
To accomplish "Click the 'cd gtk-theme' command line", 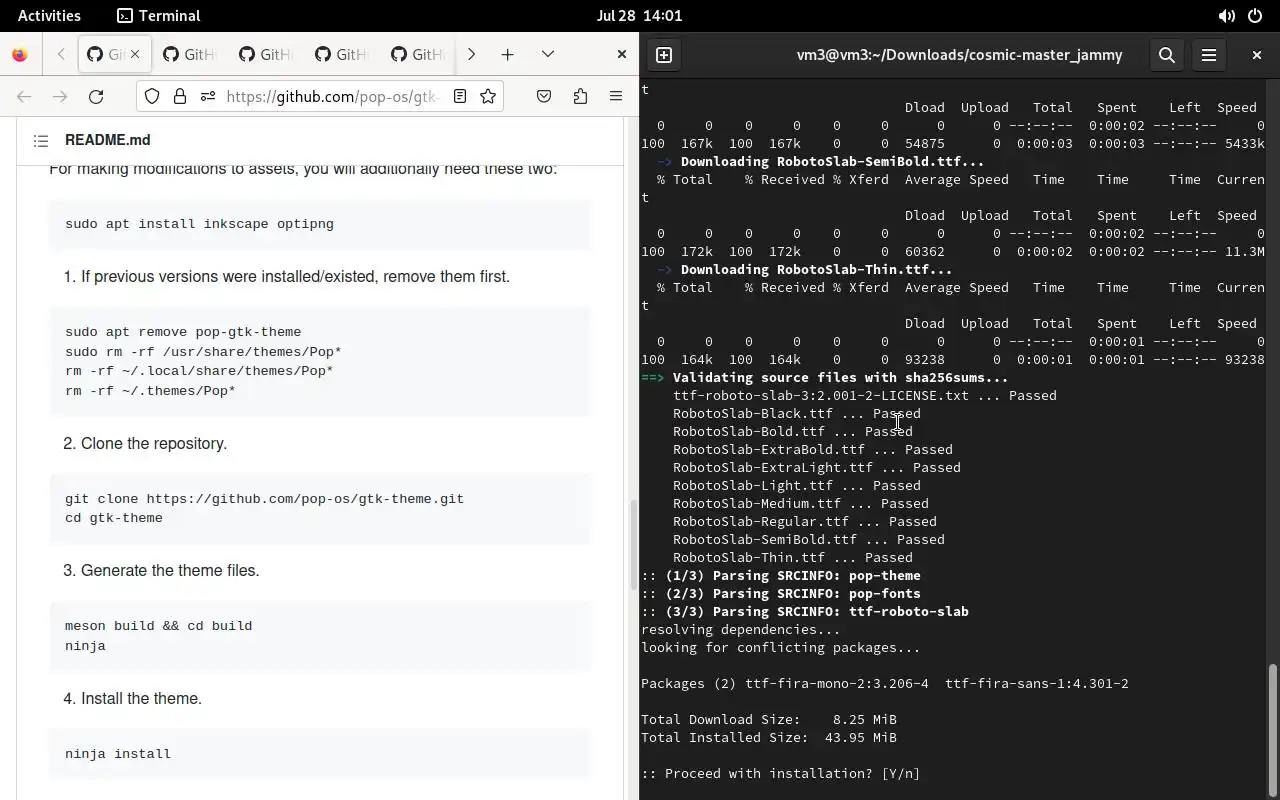I will tap(113, 518).
